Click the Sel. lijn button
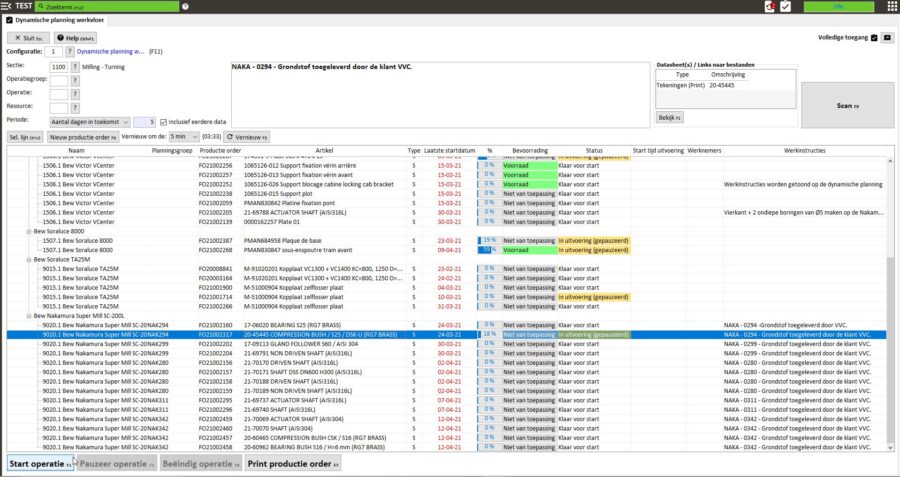This screenshot has height=477, width=900. click(25, 137)
